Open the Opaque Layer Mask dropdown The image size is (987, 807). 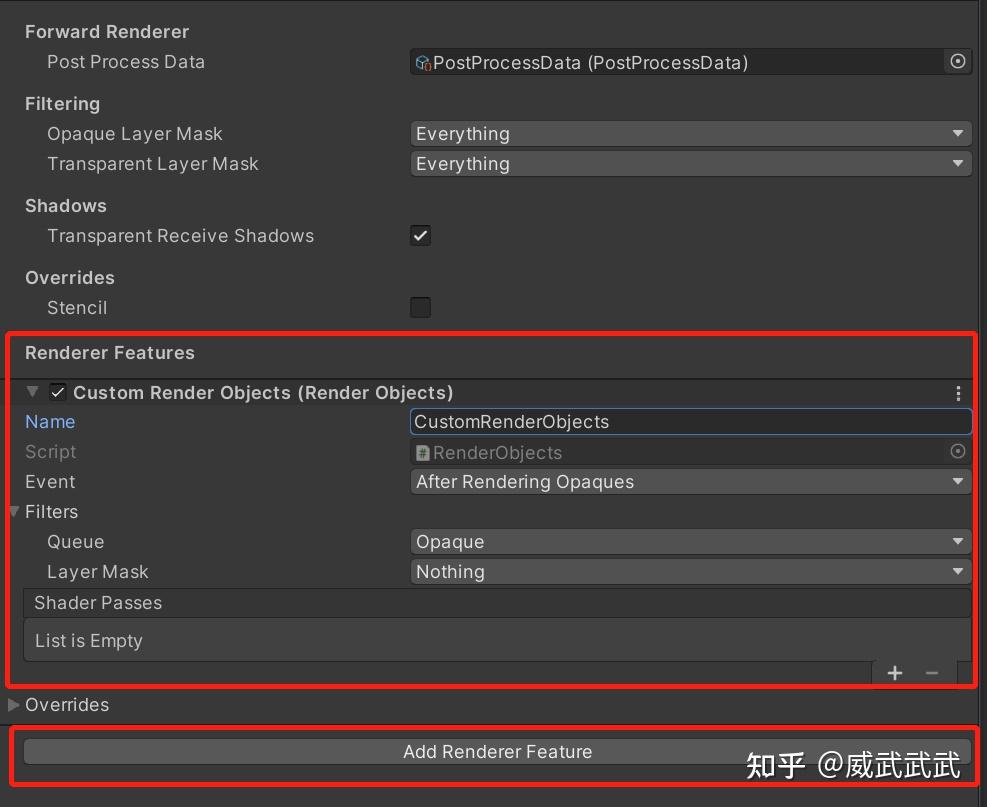pyautogui.click(x=690, y=133)
